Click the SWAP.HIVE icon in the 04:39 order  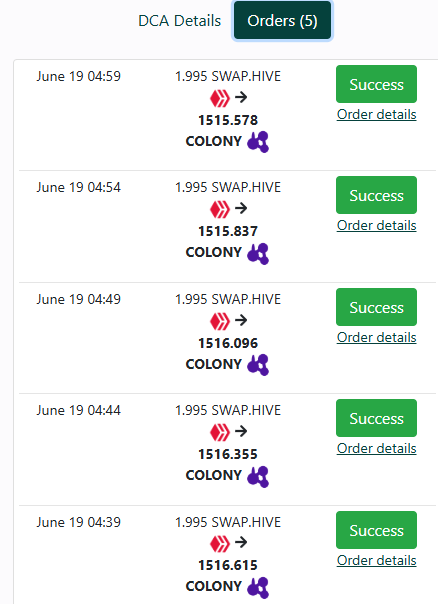pyautogui.click(x=220, y=543)
